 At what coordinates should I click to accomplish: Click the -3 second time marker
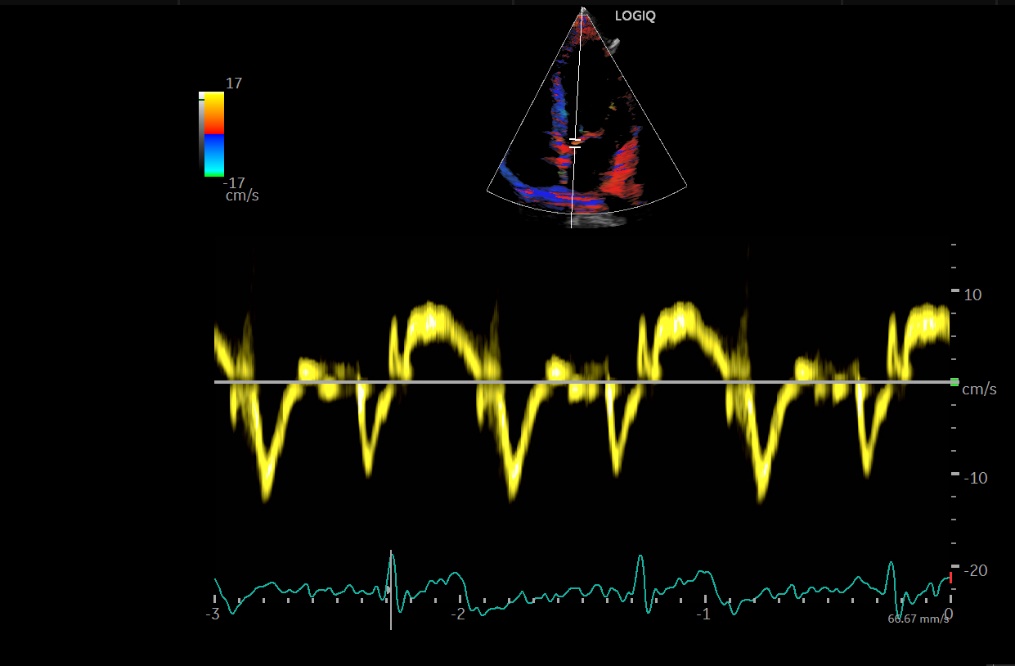coord(212,613)
